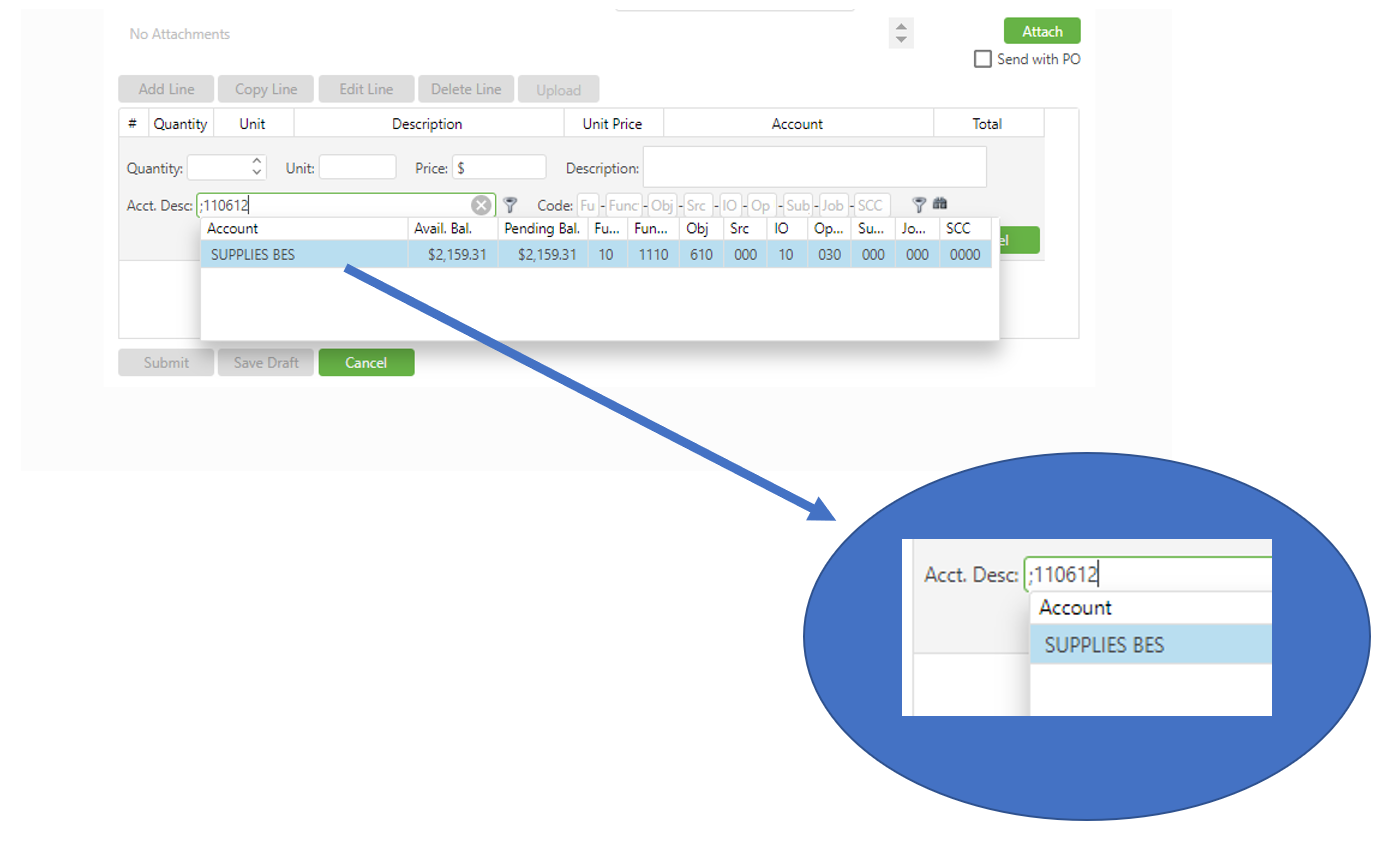1396x842 pixels.
Task: Open account lookup with binoculars icon
Action: pos(940,204)
